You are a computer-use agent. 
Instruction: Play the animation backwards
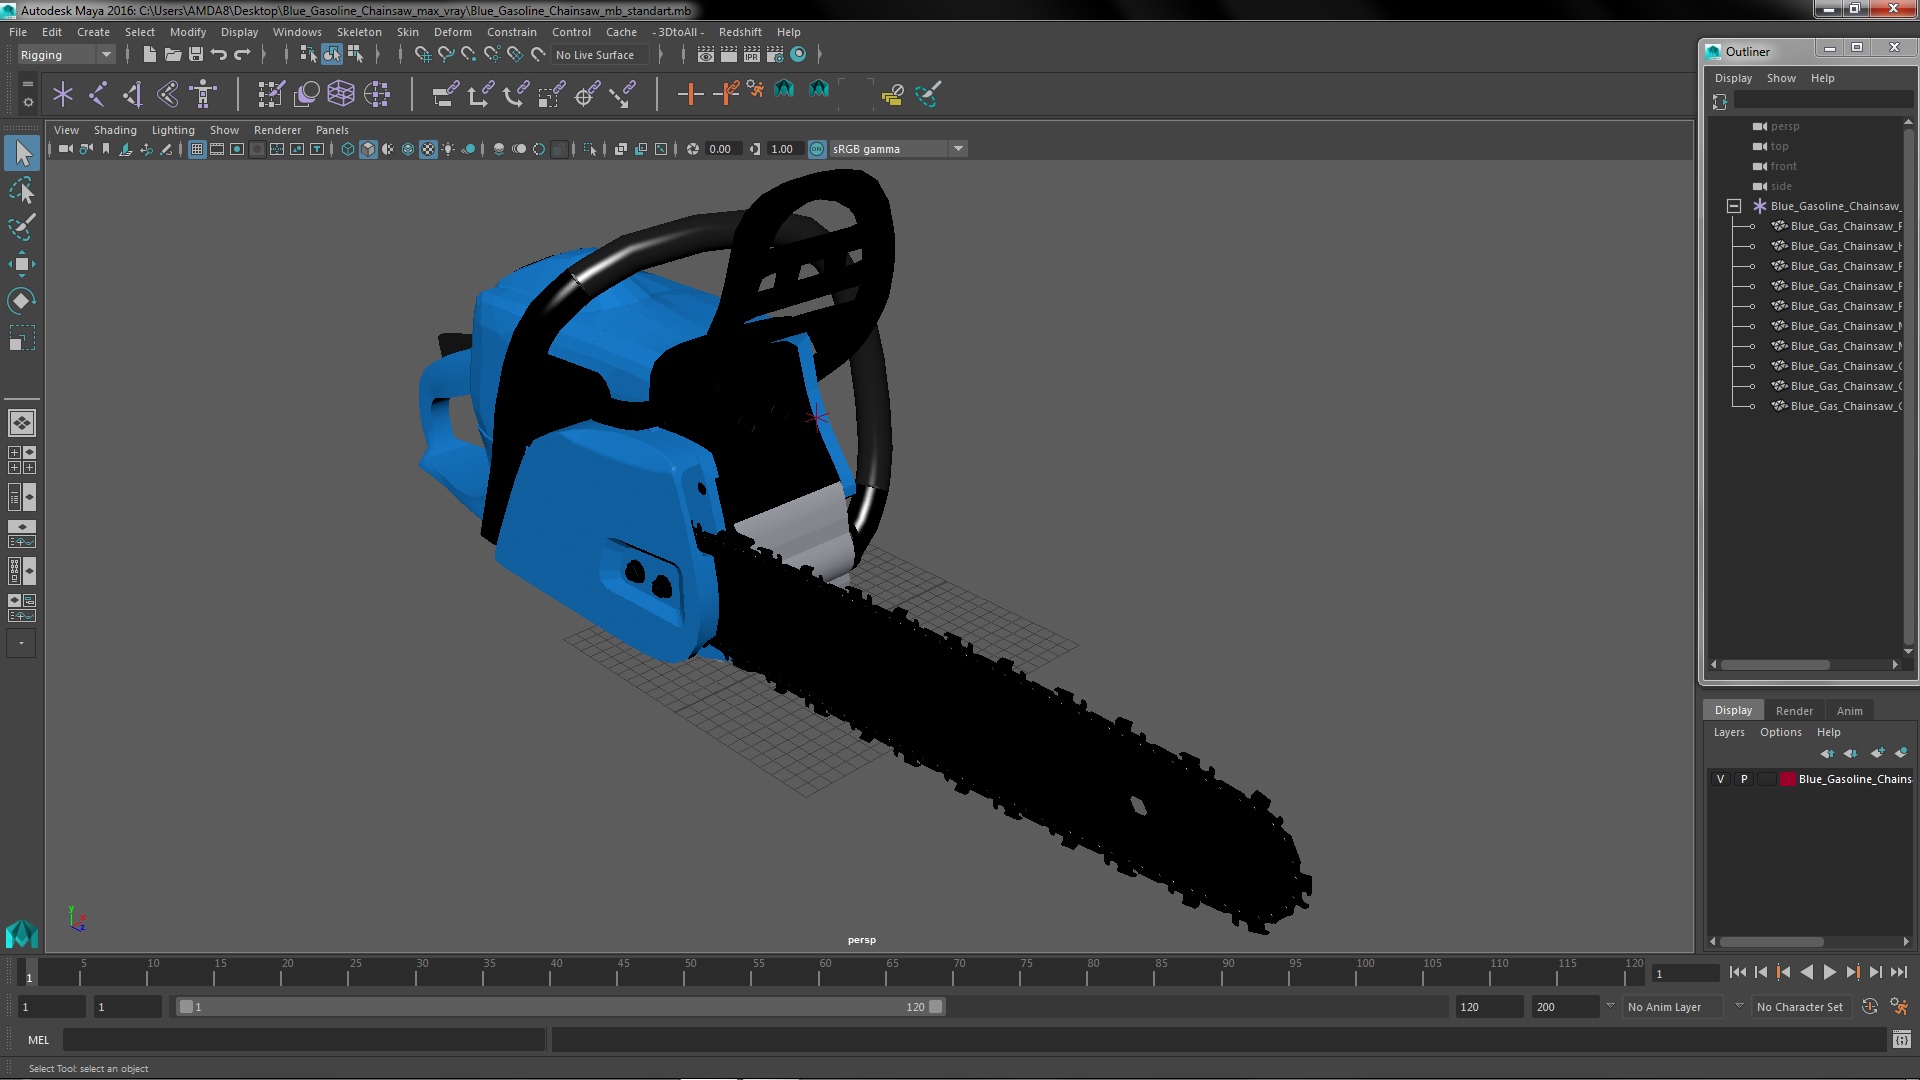(x=1806, y=972)
